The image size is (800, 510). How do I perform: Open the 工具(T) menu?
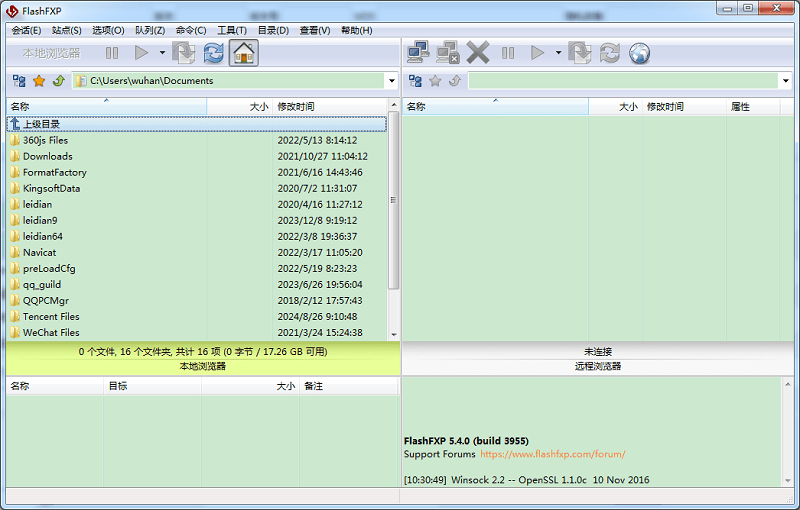point(232,30)
